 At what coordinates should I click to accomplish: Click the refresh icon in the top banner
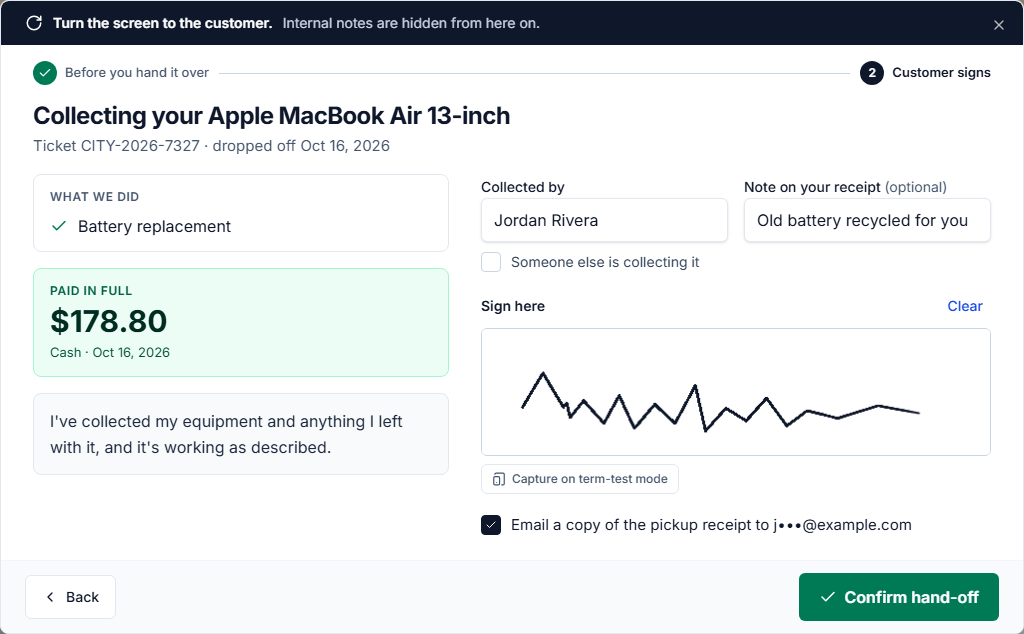[34, 24]
